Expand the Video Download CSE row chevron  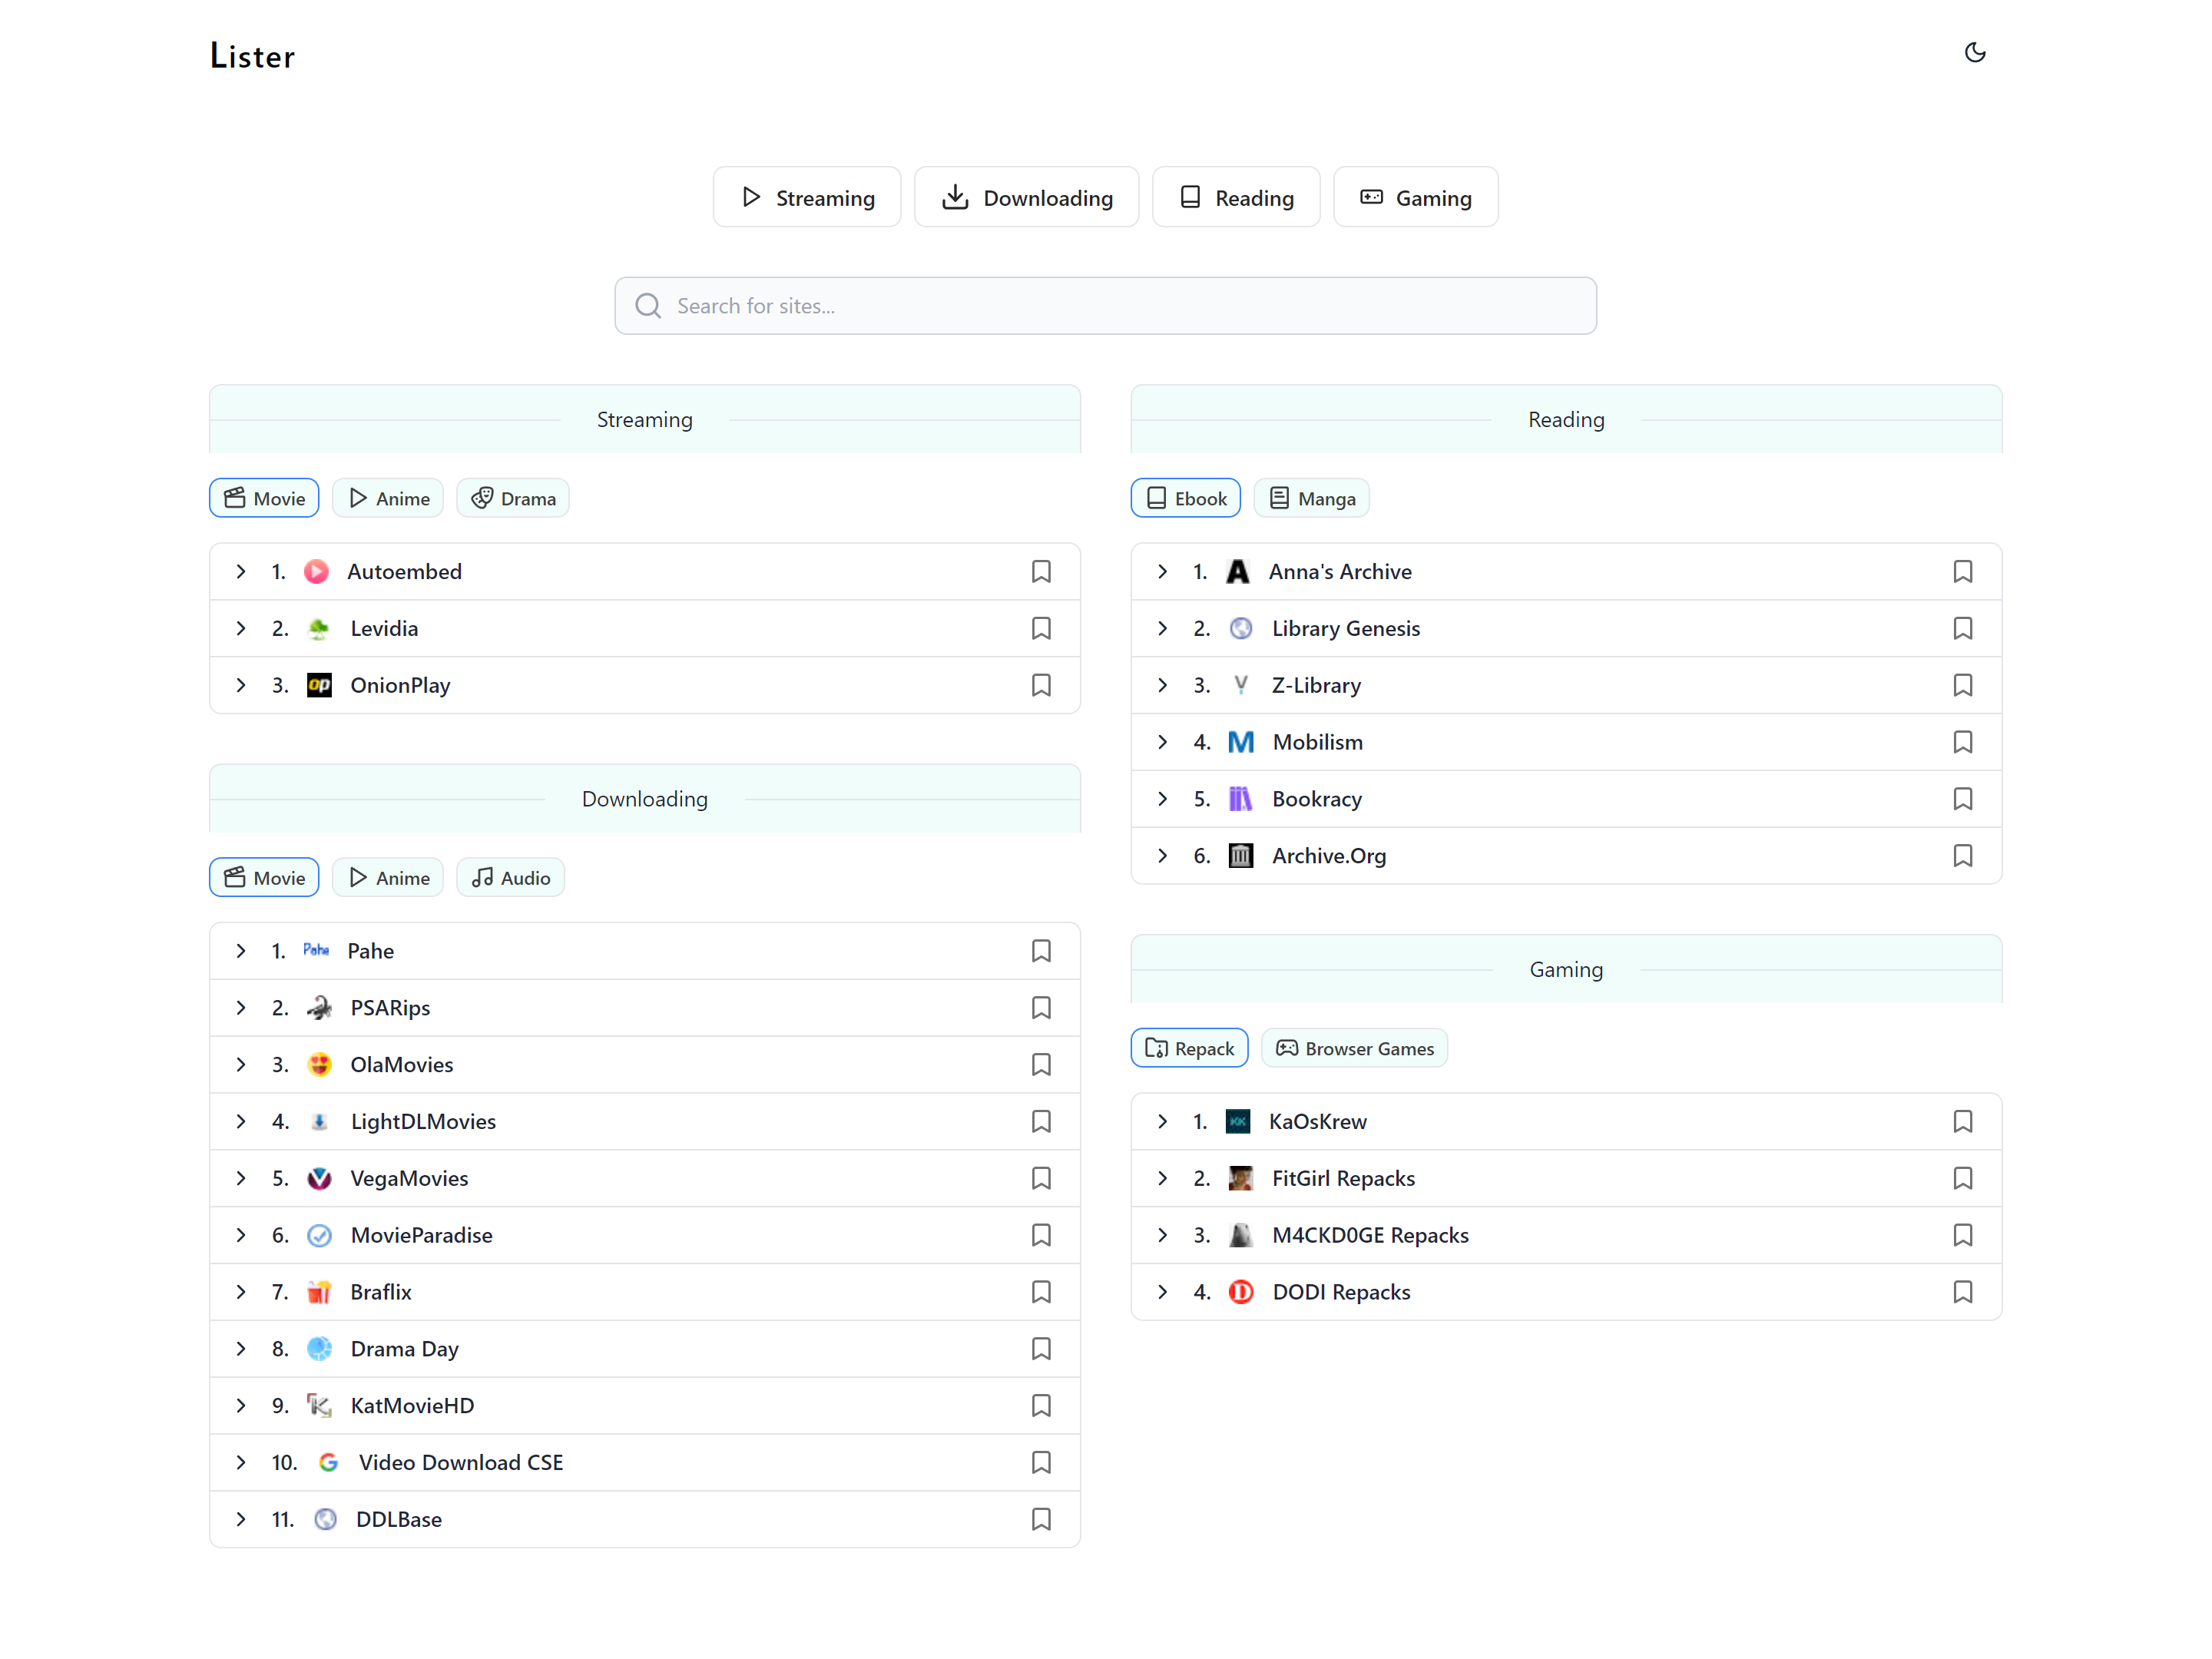pos(241,1463)
